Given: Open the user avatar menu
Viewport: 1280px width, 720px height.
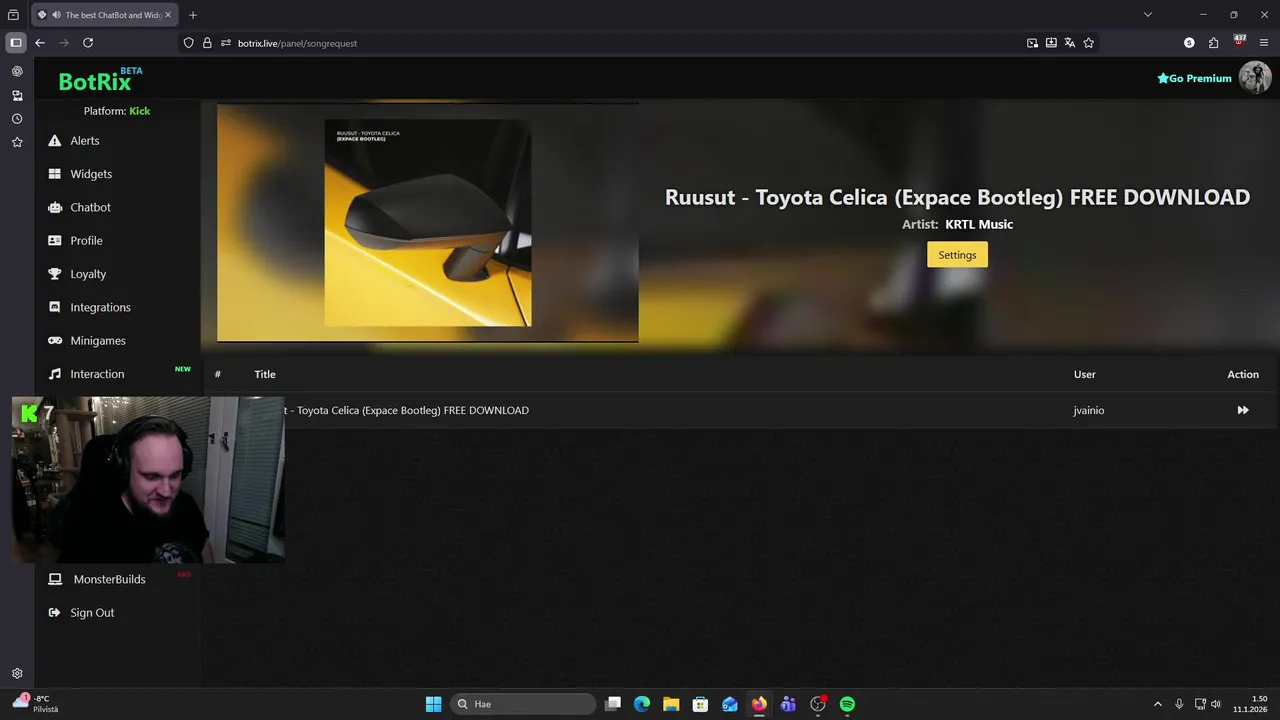Looking at the screenshot, I should coord(1255,77).
